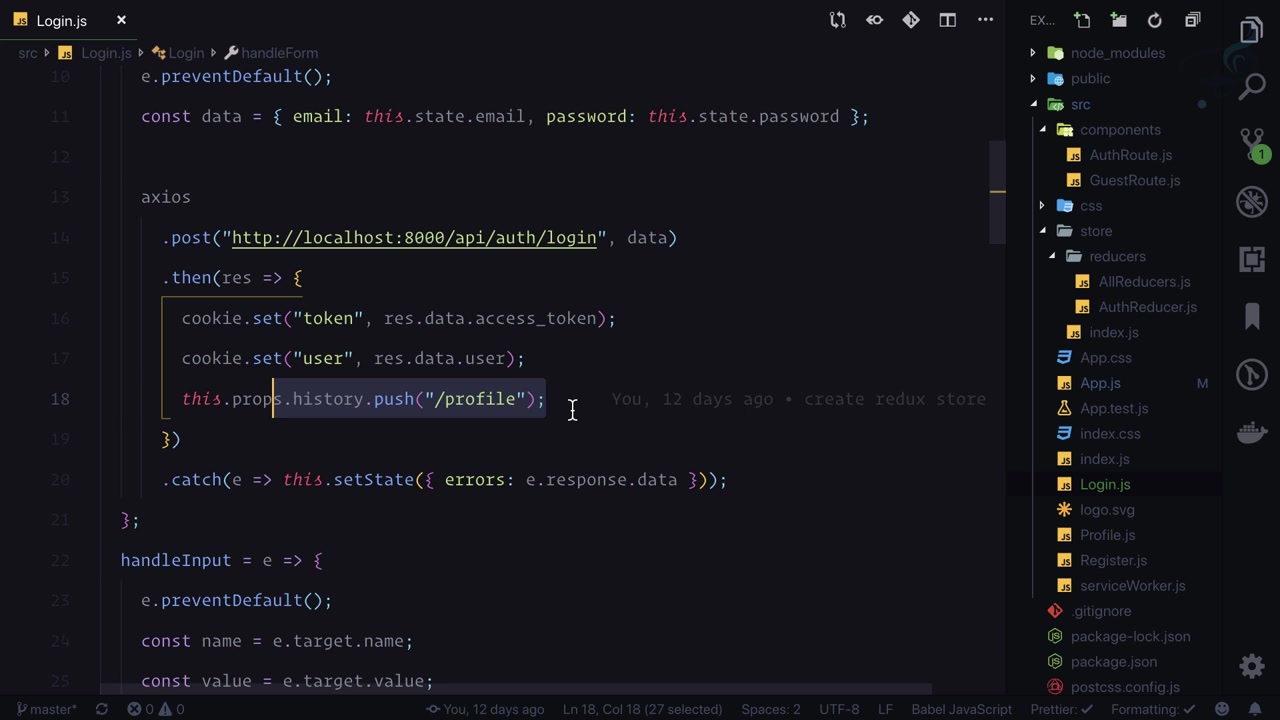
Task: Open .gitignore file
Action: point(1101,611)
